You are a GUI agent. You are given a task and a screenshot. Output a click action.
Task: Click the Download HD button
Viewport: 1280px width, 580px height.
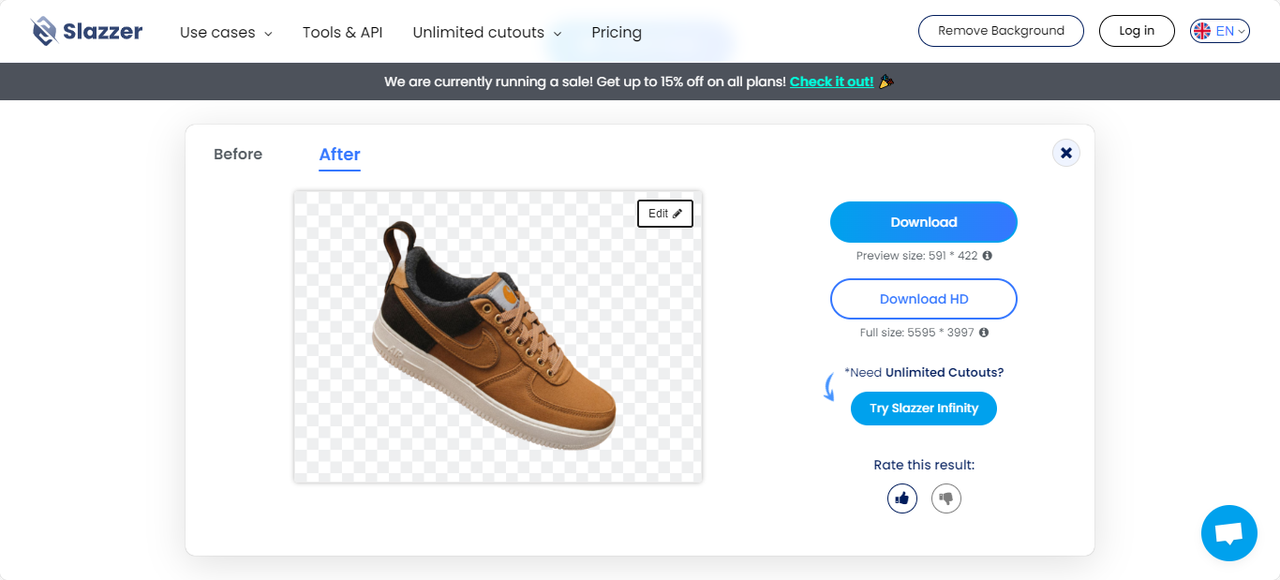924,299
